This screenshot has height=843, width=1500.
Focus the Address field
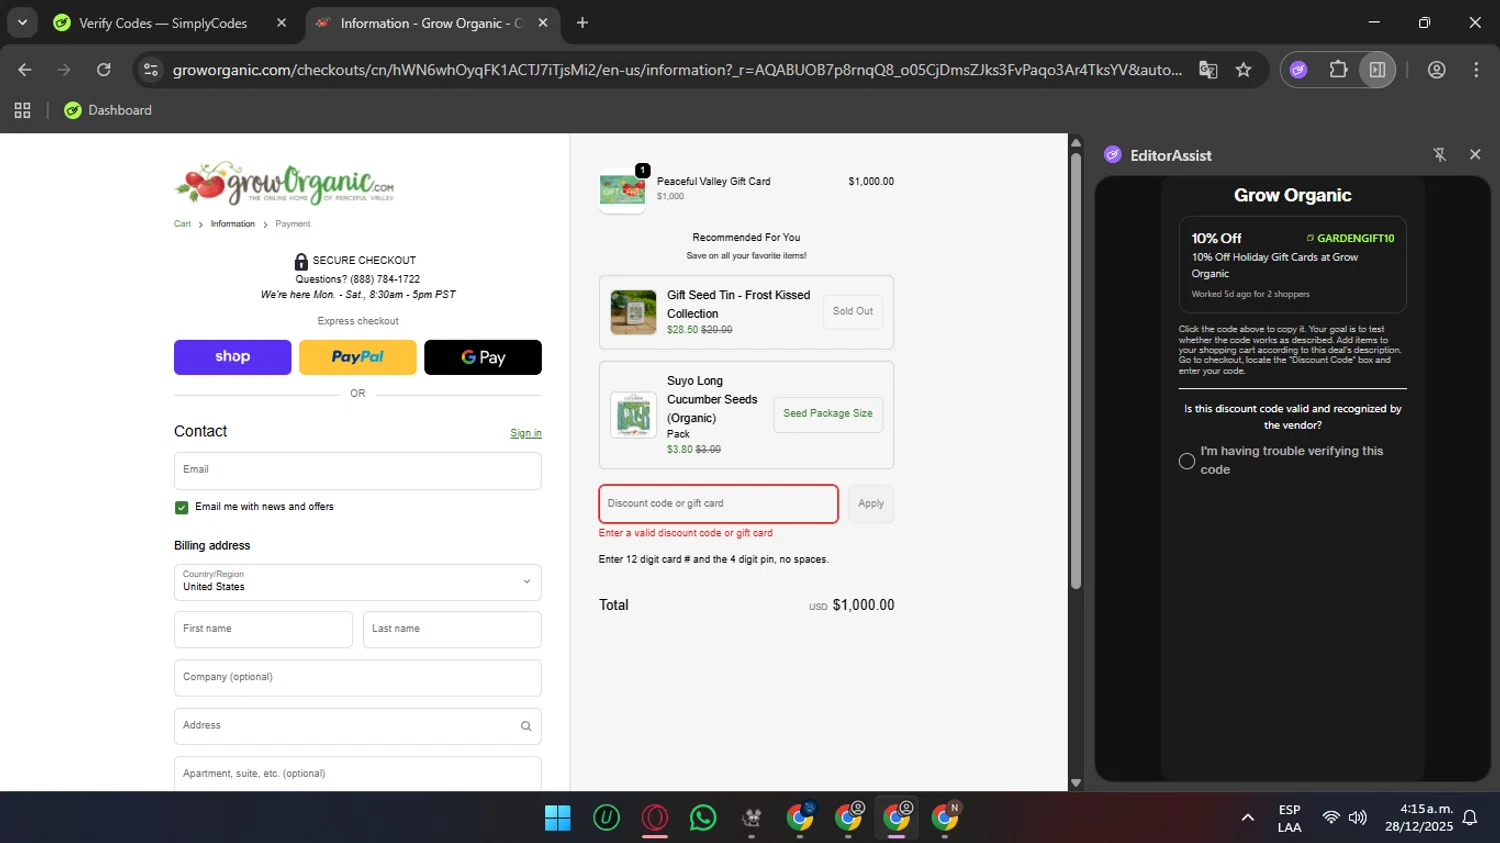tap(358, 726)
